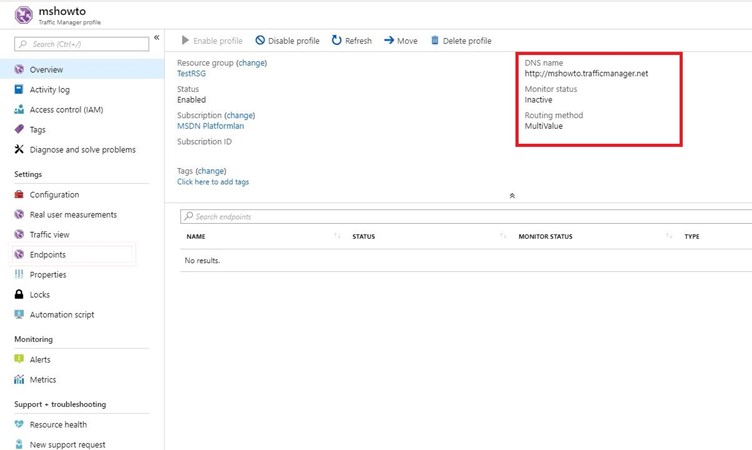The height and width of the screenshot is (450, 752).
Task: Click the Delete profile trash icon
Action: coord(435,41)
